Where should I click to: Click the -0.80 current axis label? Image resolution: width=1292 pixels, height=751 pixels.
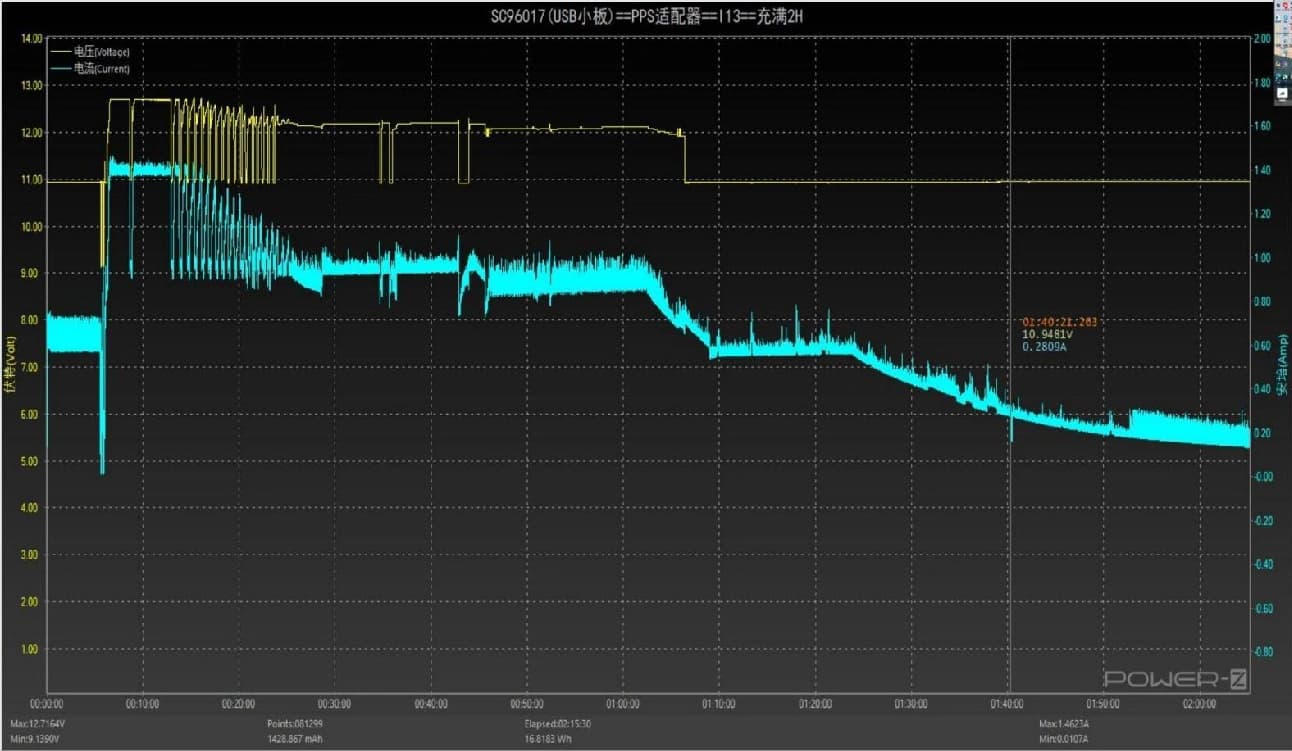[1262, 652]
